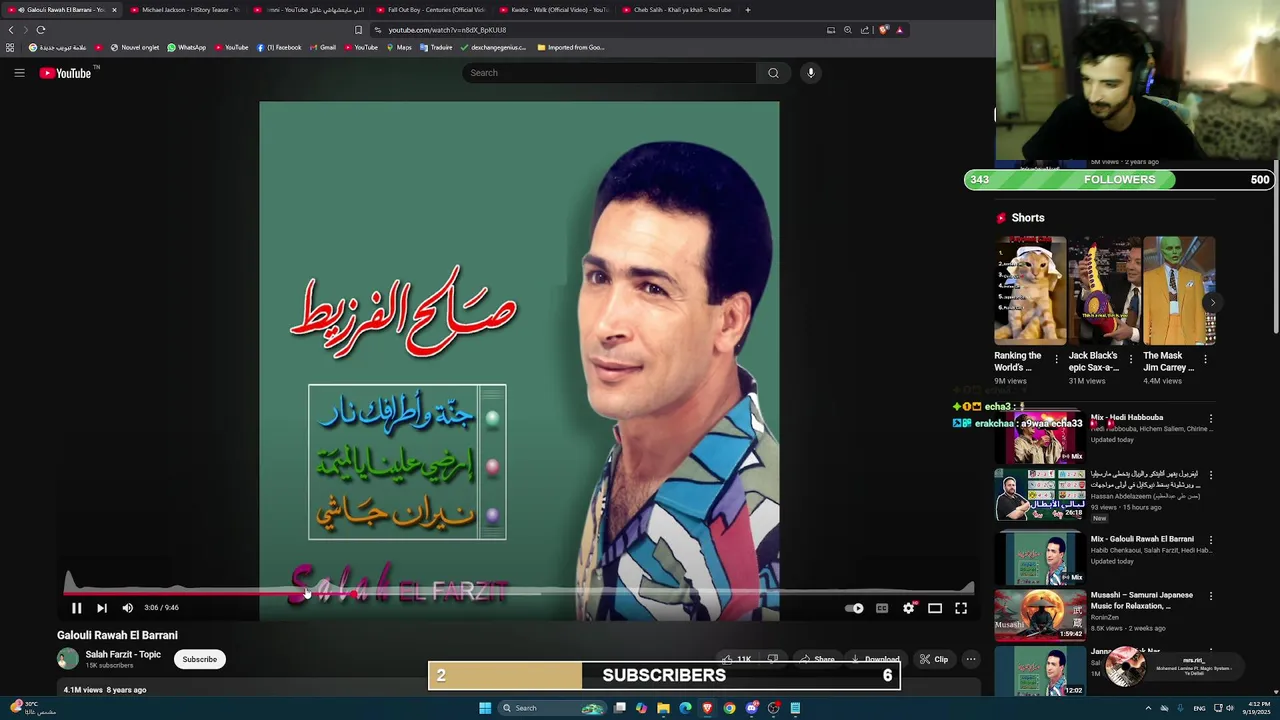The image size is (1280, 720).
Task: Open the apps grid in bookmarks bar
Action: [x=10, y=47]
